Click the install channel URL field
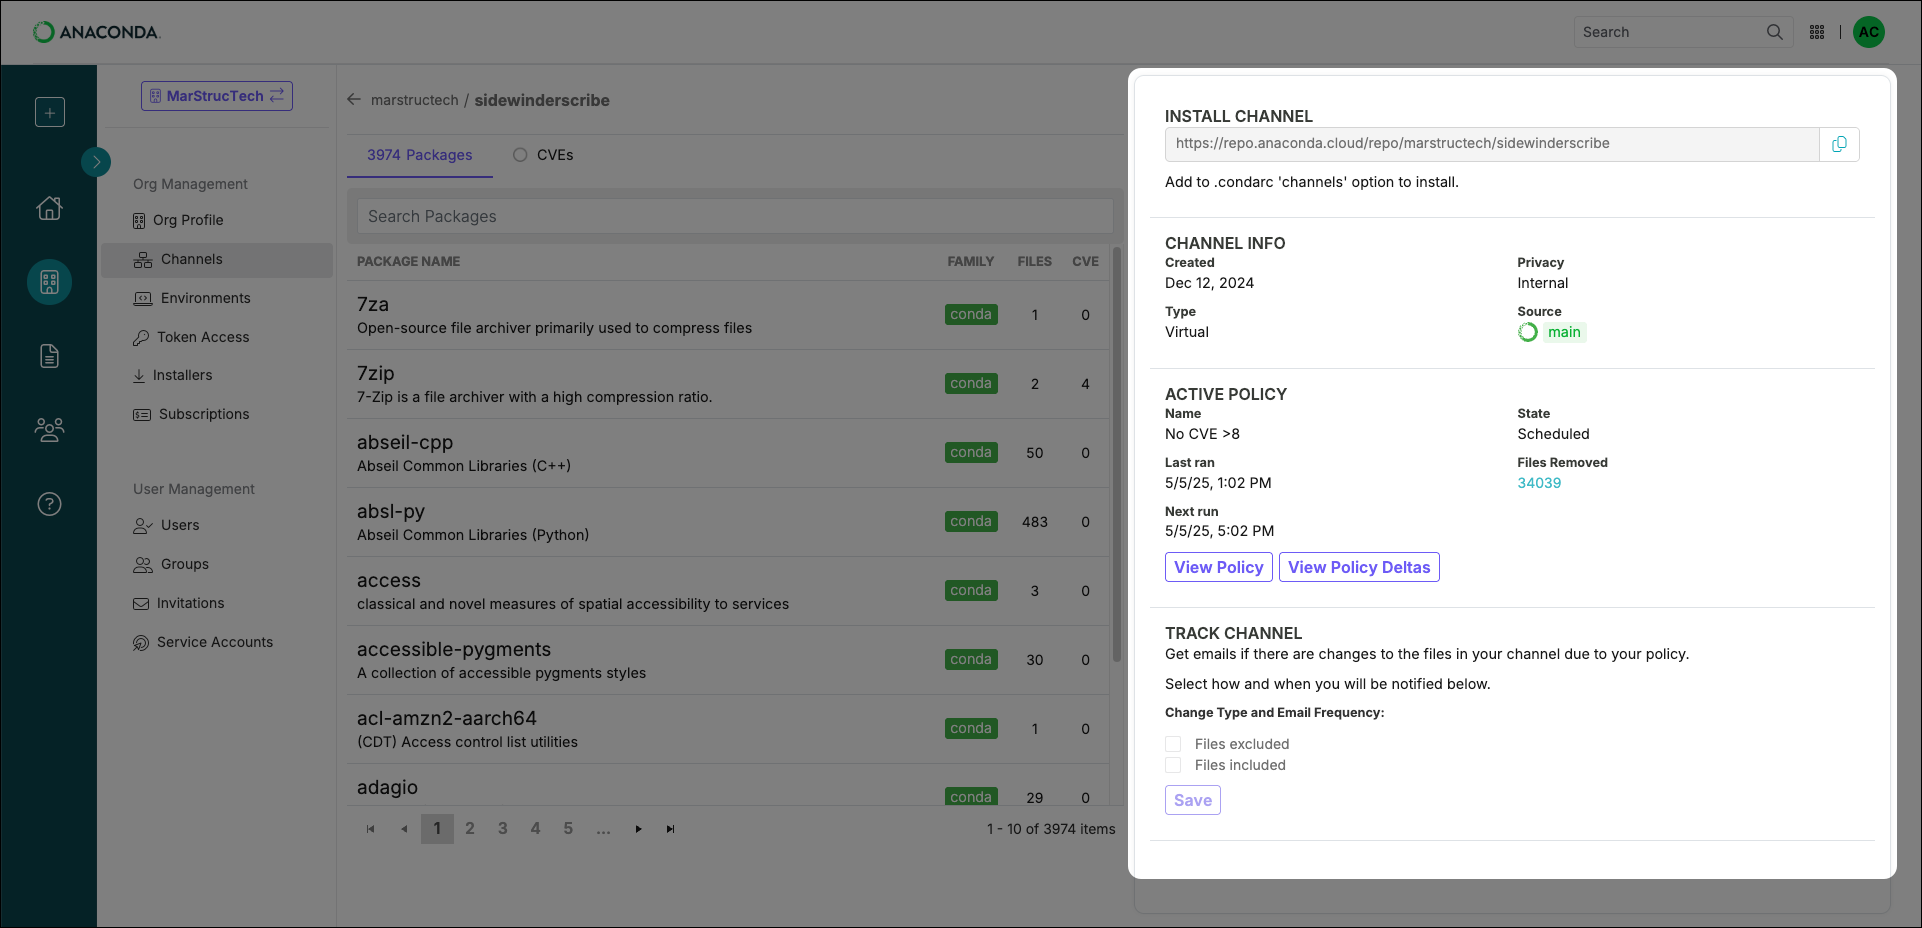 1492,144
